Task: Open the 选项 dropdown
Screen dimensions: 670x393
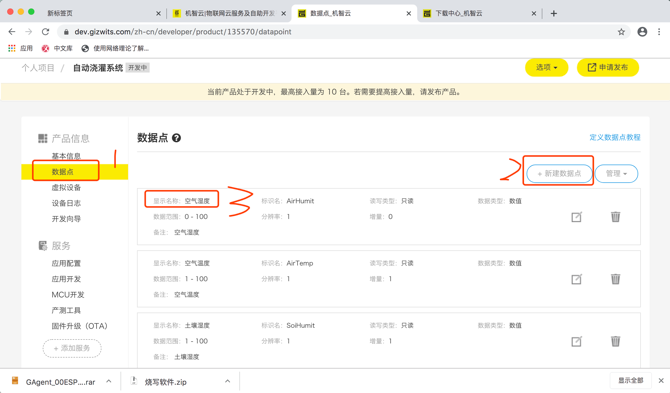Action: point(547,67)
